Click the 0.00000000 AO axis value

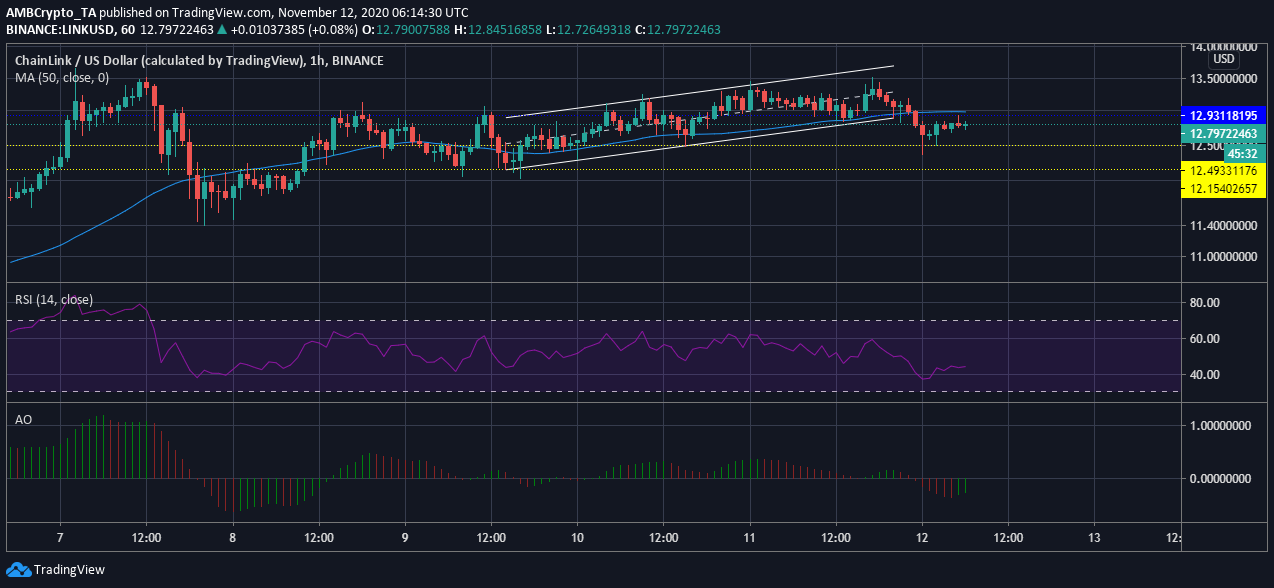click(x=1223, y=479)
